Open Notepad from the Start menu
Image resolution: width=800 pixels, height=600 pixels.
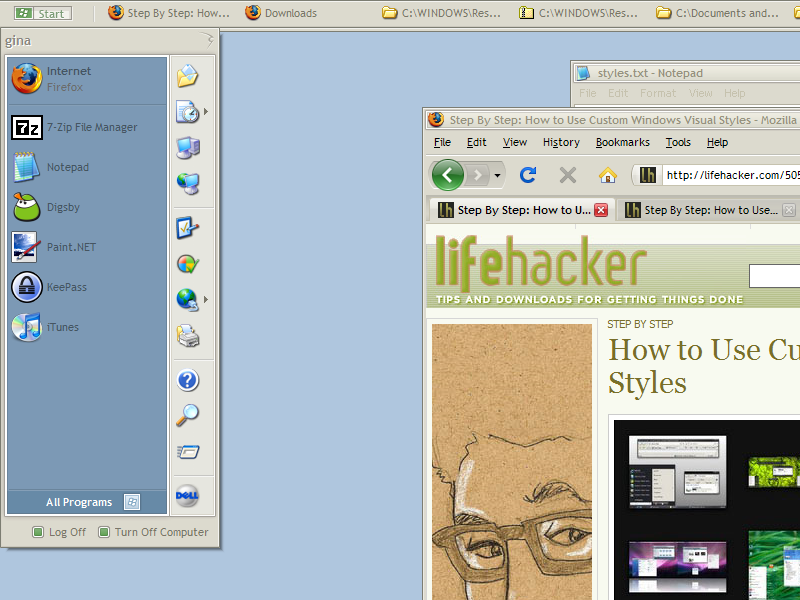click(x=87, y=167)
